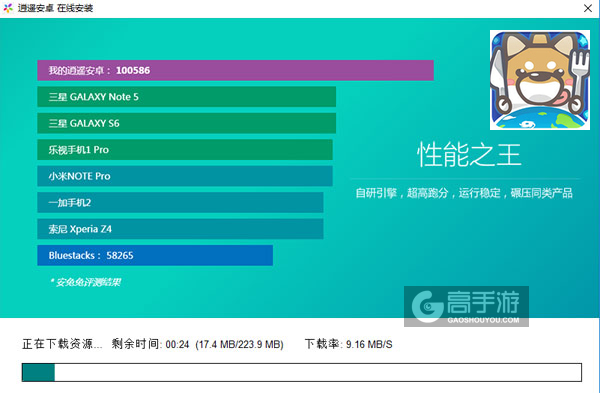Click the 剩余时间 00:24 readout
This screenshot has height=393, width=600.
click(150, 344)
